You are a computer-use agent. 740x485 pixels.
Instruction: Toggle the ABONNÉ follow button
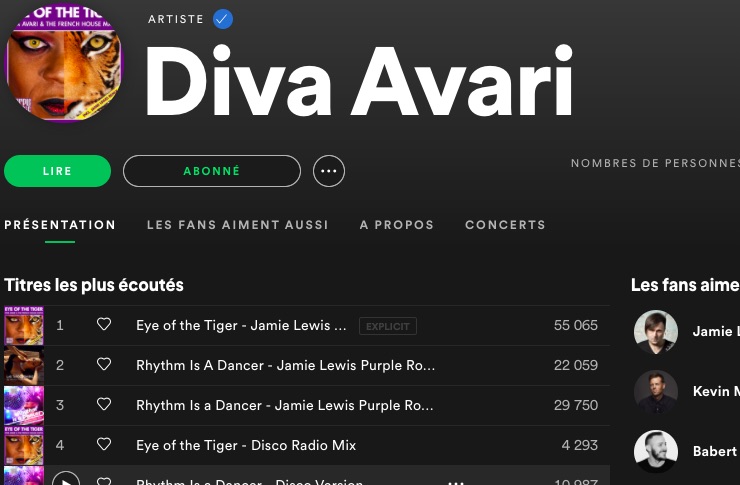[x=212, y=171]
